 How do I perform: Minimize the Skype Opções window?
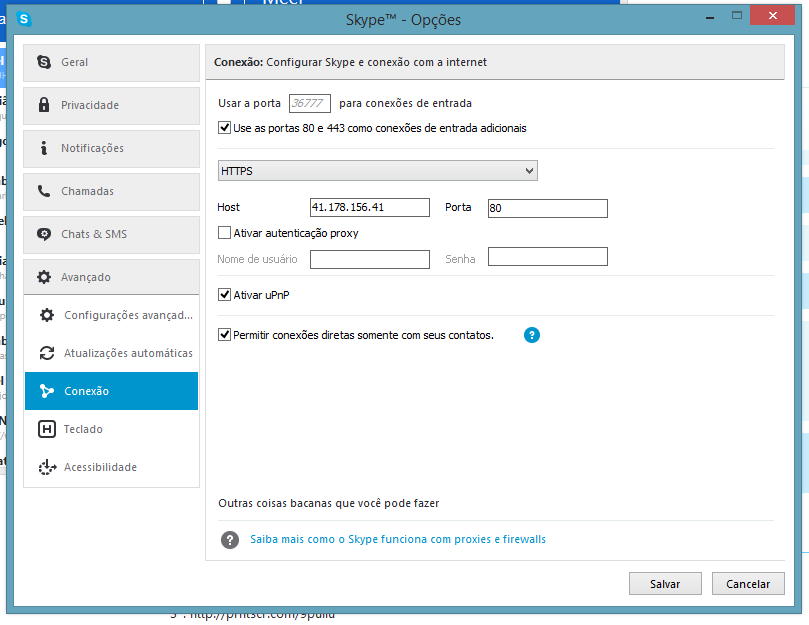710,18
